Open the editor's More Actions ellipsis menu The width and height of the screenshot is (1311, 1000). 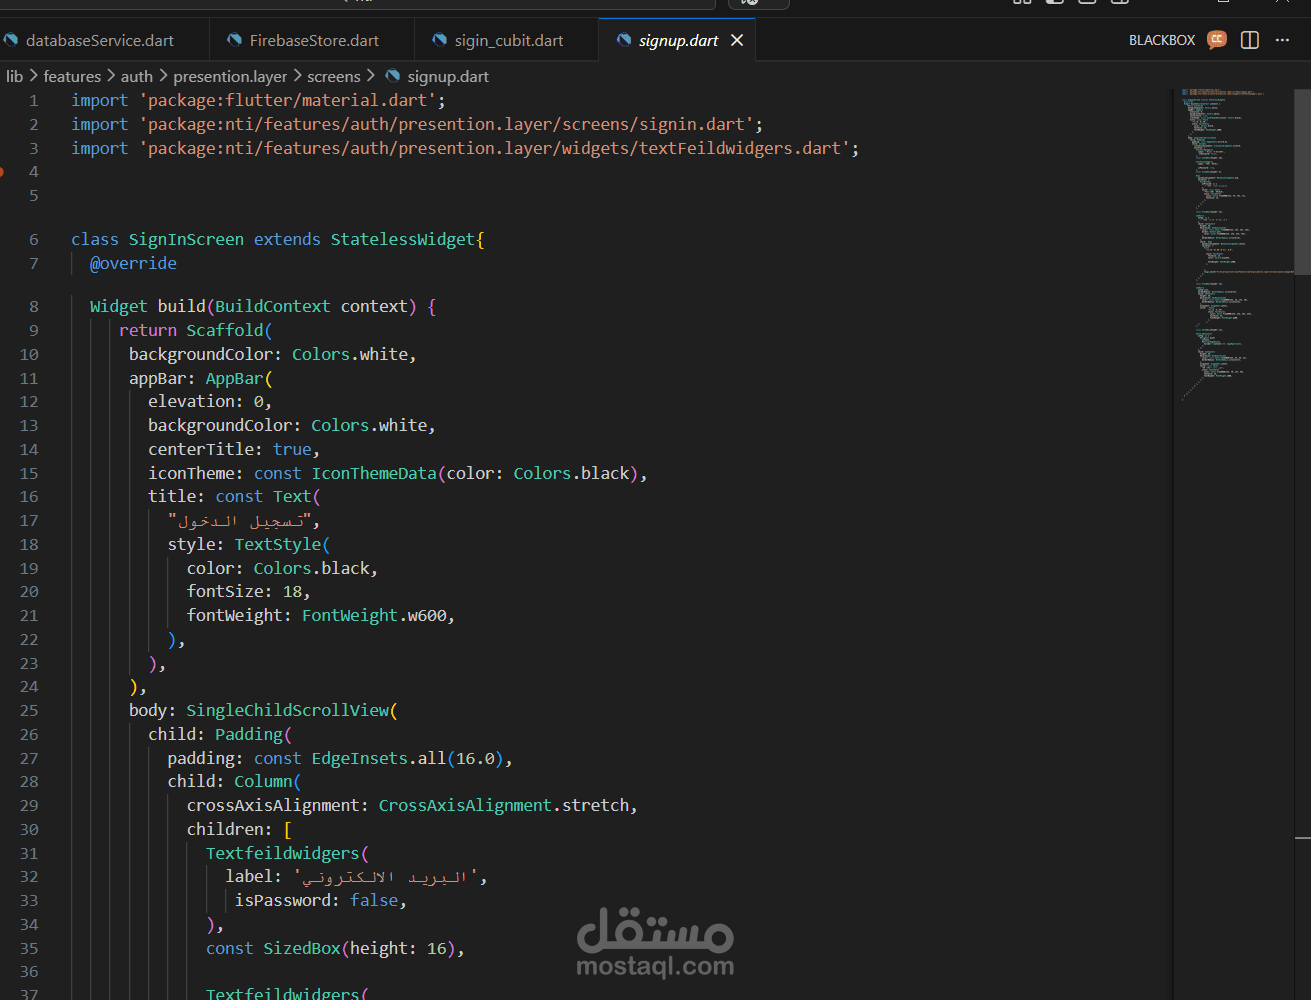[1283, 40]
